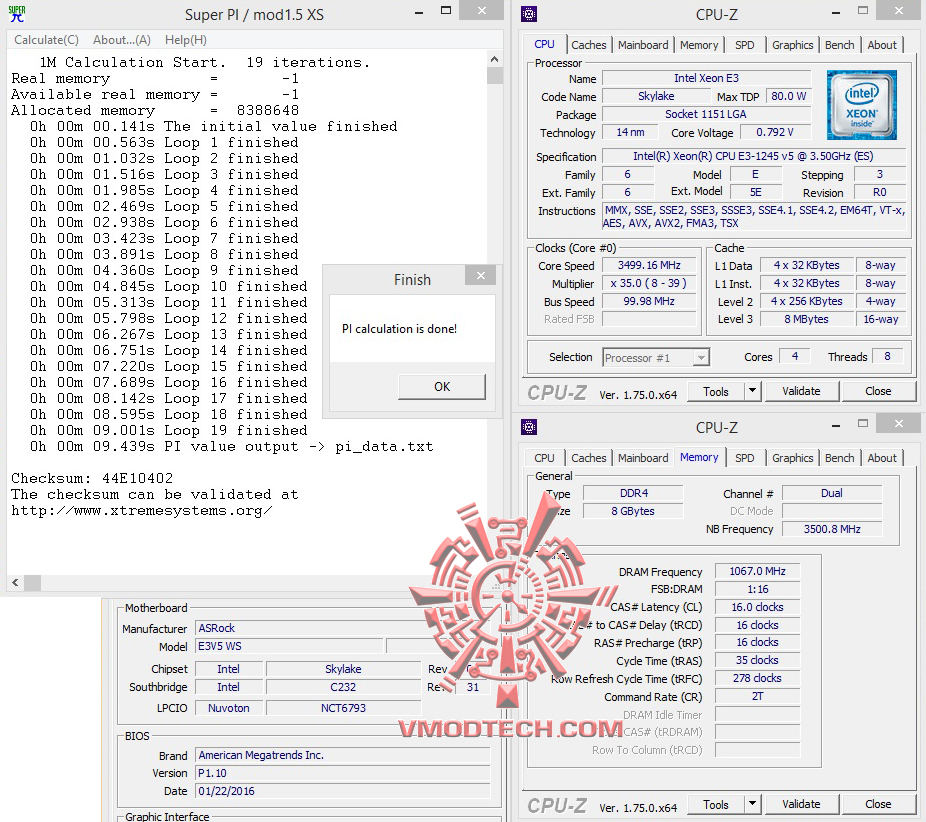Click OK in the Finish dialog
This screenshot has width=926, height=822.
pyautogui.click(x=442, y=386)
